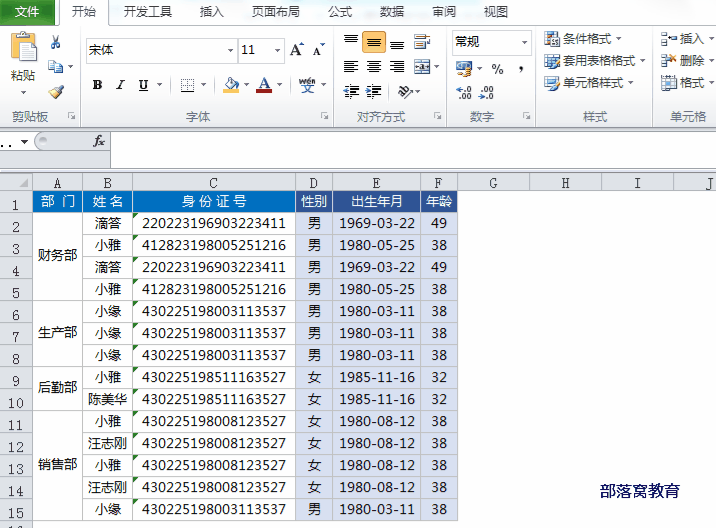
Task: Click the Paste clipboard icon
Action: (22, 49)
